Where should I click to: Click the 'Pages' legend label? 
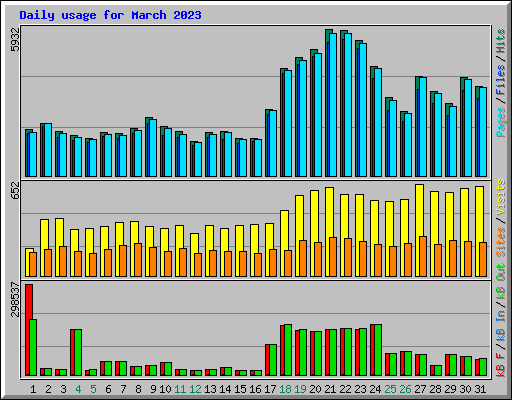pyautogui.click(x=501, y=122)
